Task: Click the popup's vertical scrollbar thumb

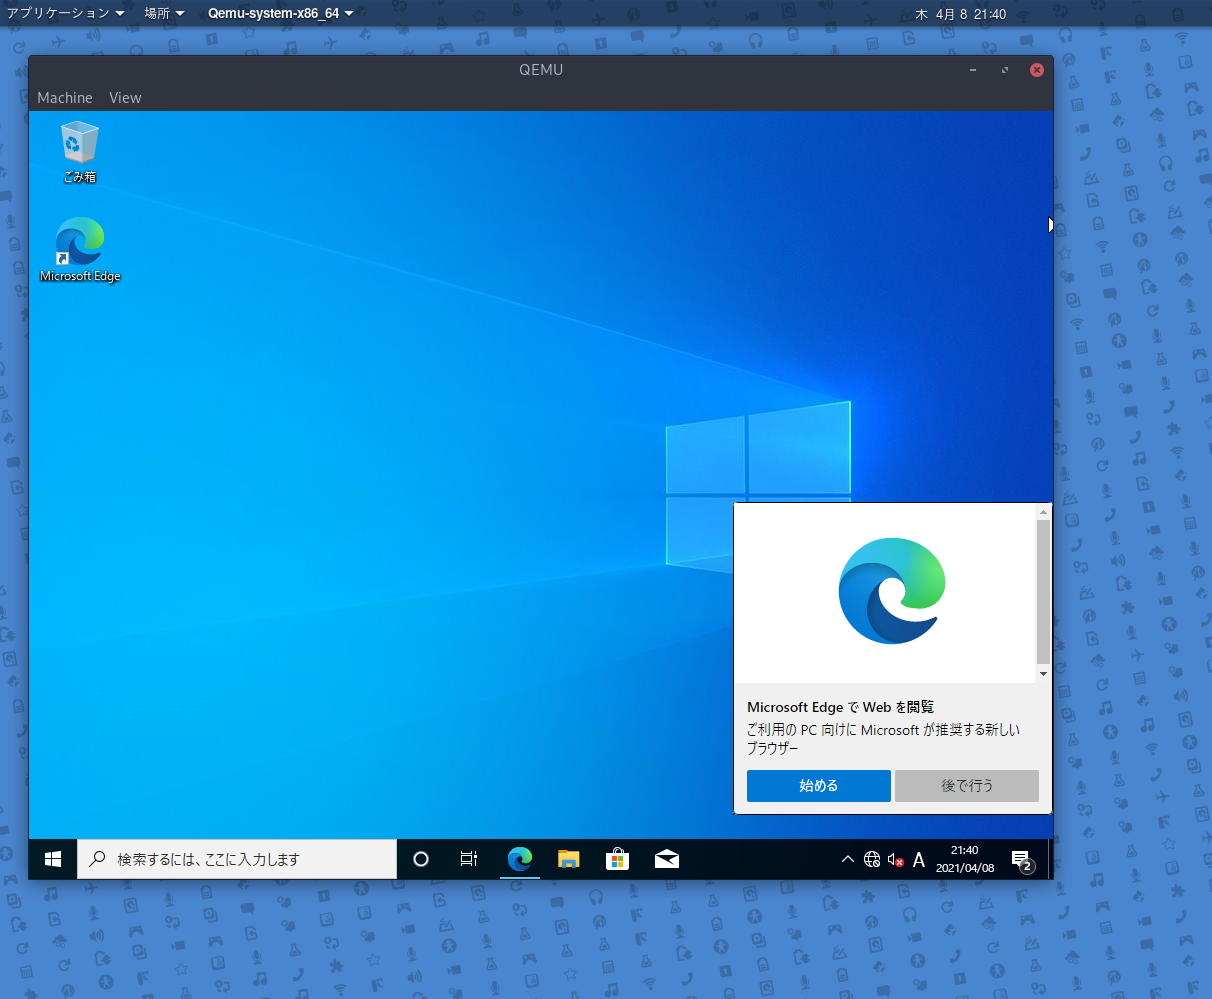Action: [1043, 592]
